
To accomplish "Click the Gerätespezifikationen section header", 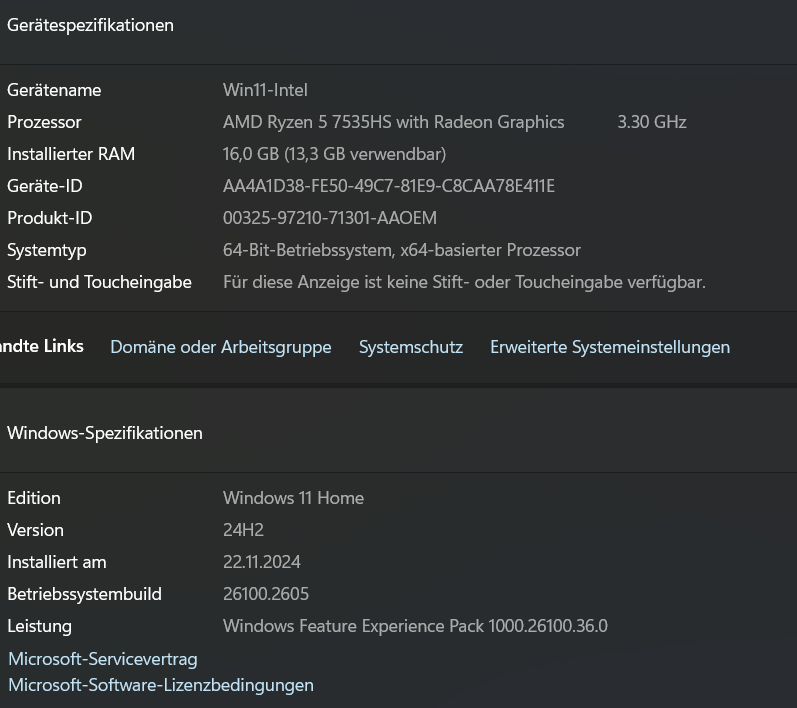I will tap(90, 25).
